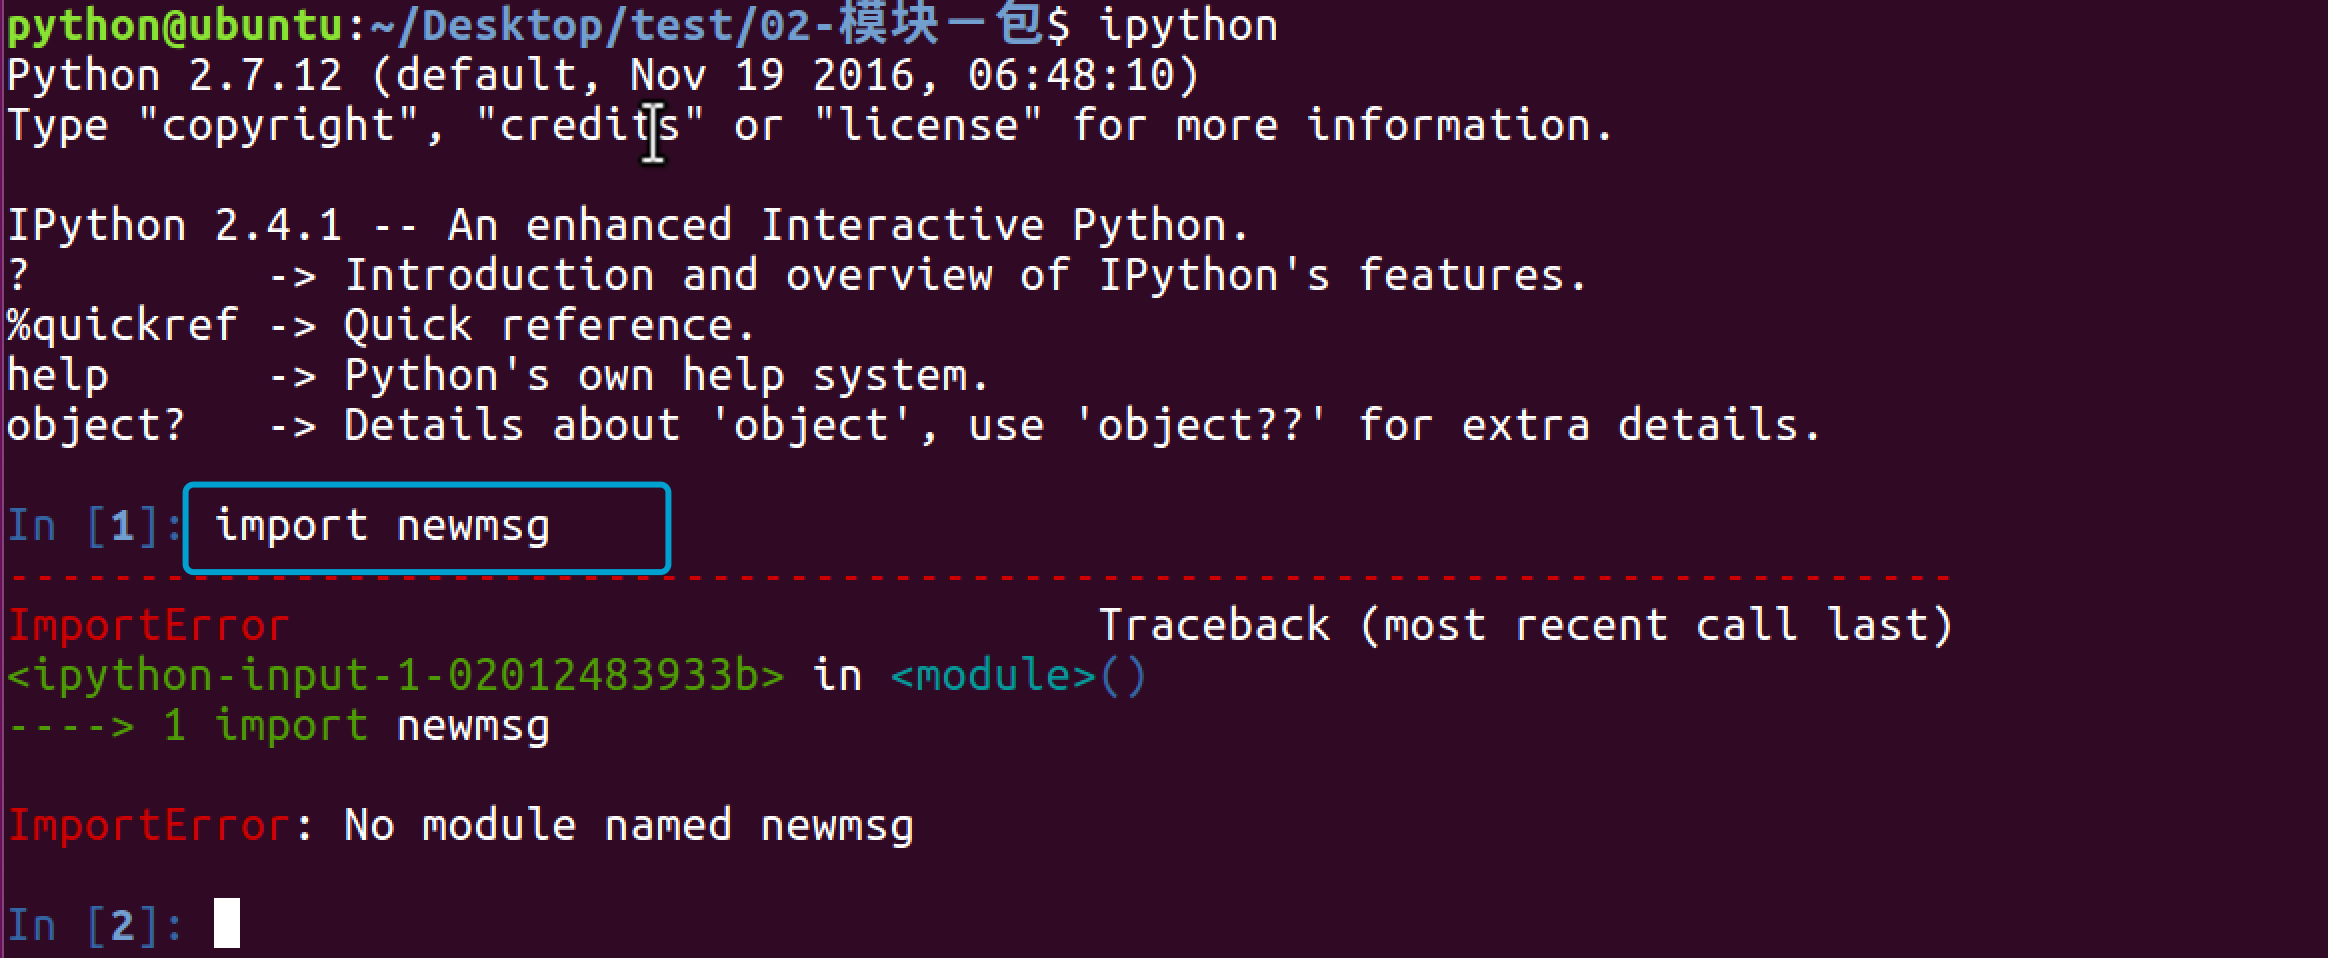Click the "ipython" command on the first line

[x=1188, y=26]
